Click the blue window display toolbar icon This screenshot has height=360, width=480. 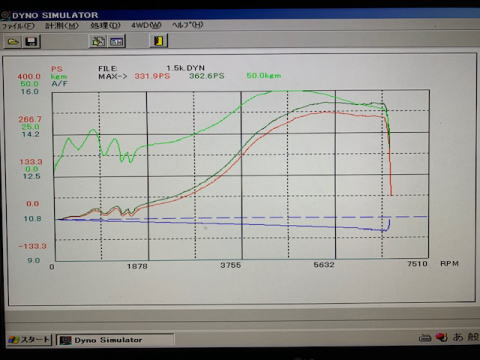[x=117, y=42]
